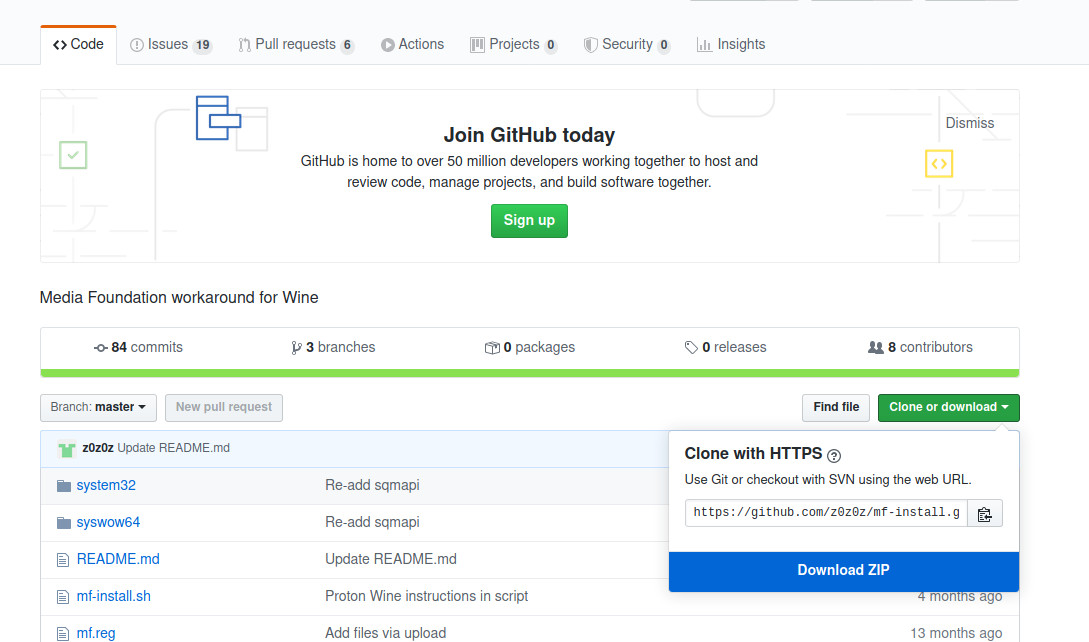Open the syswow64 folder
Viewport: 1089px width, 642px height.
pos(108,522)
